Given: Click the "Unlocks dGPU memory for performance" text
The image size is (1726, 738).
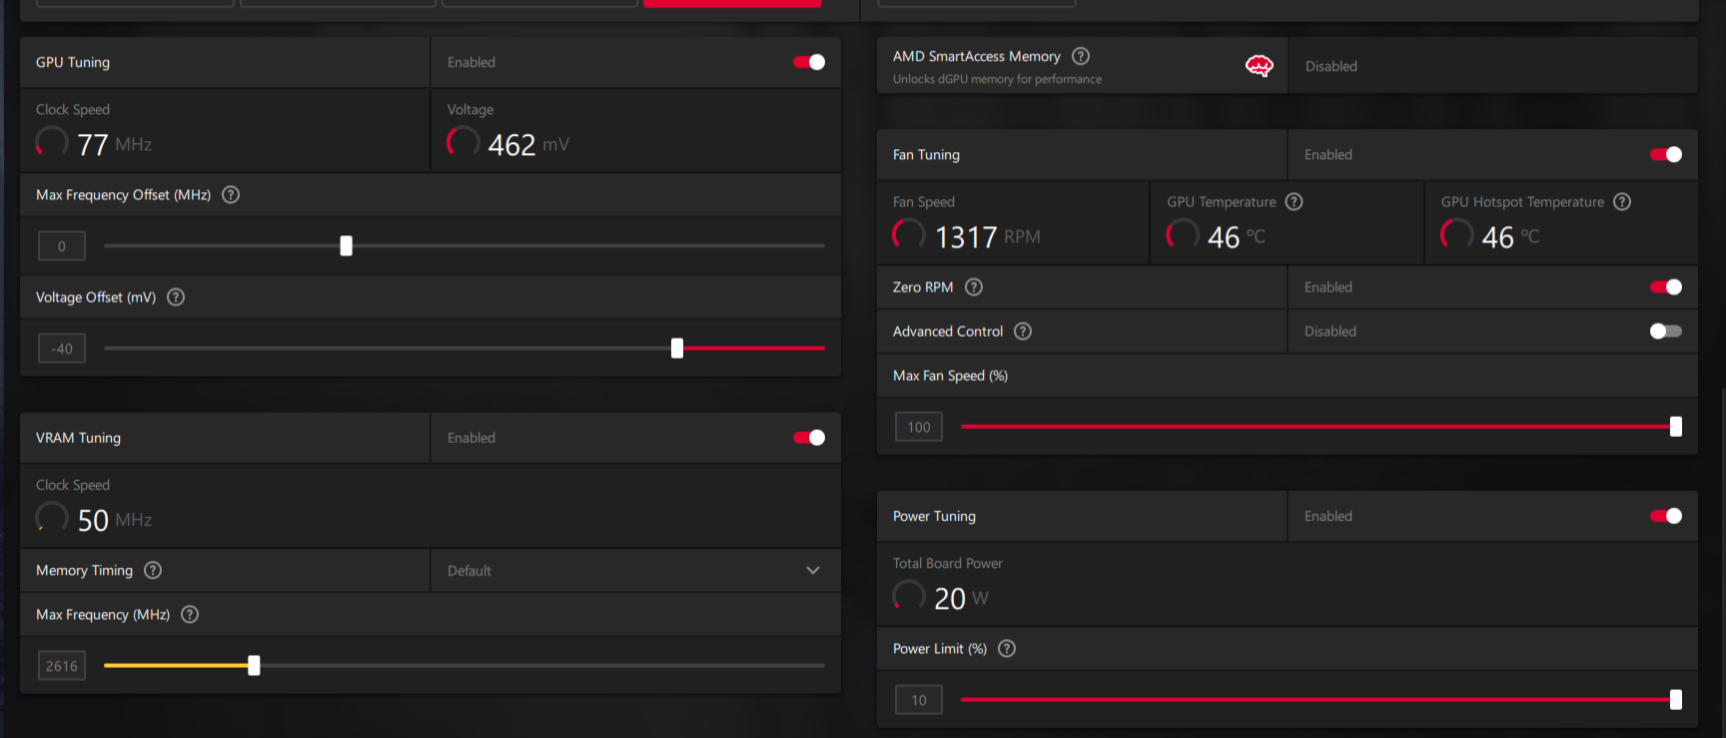Looking at the screenshot, I should click(997, 79).
